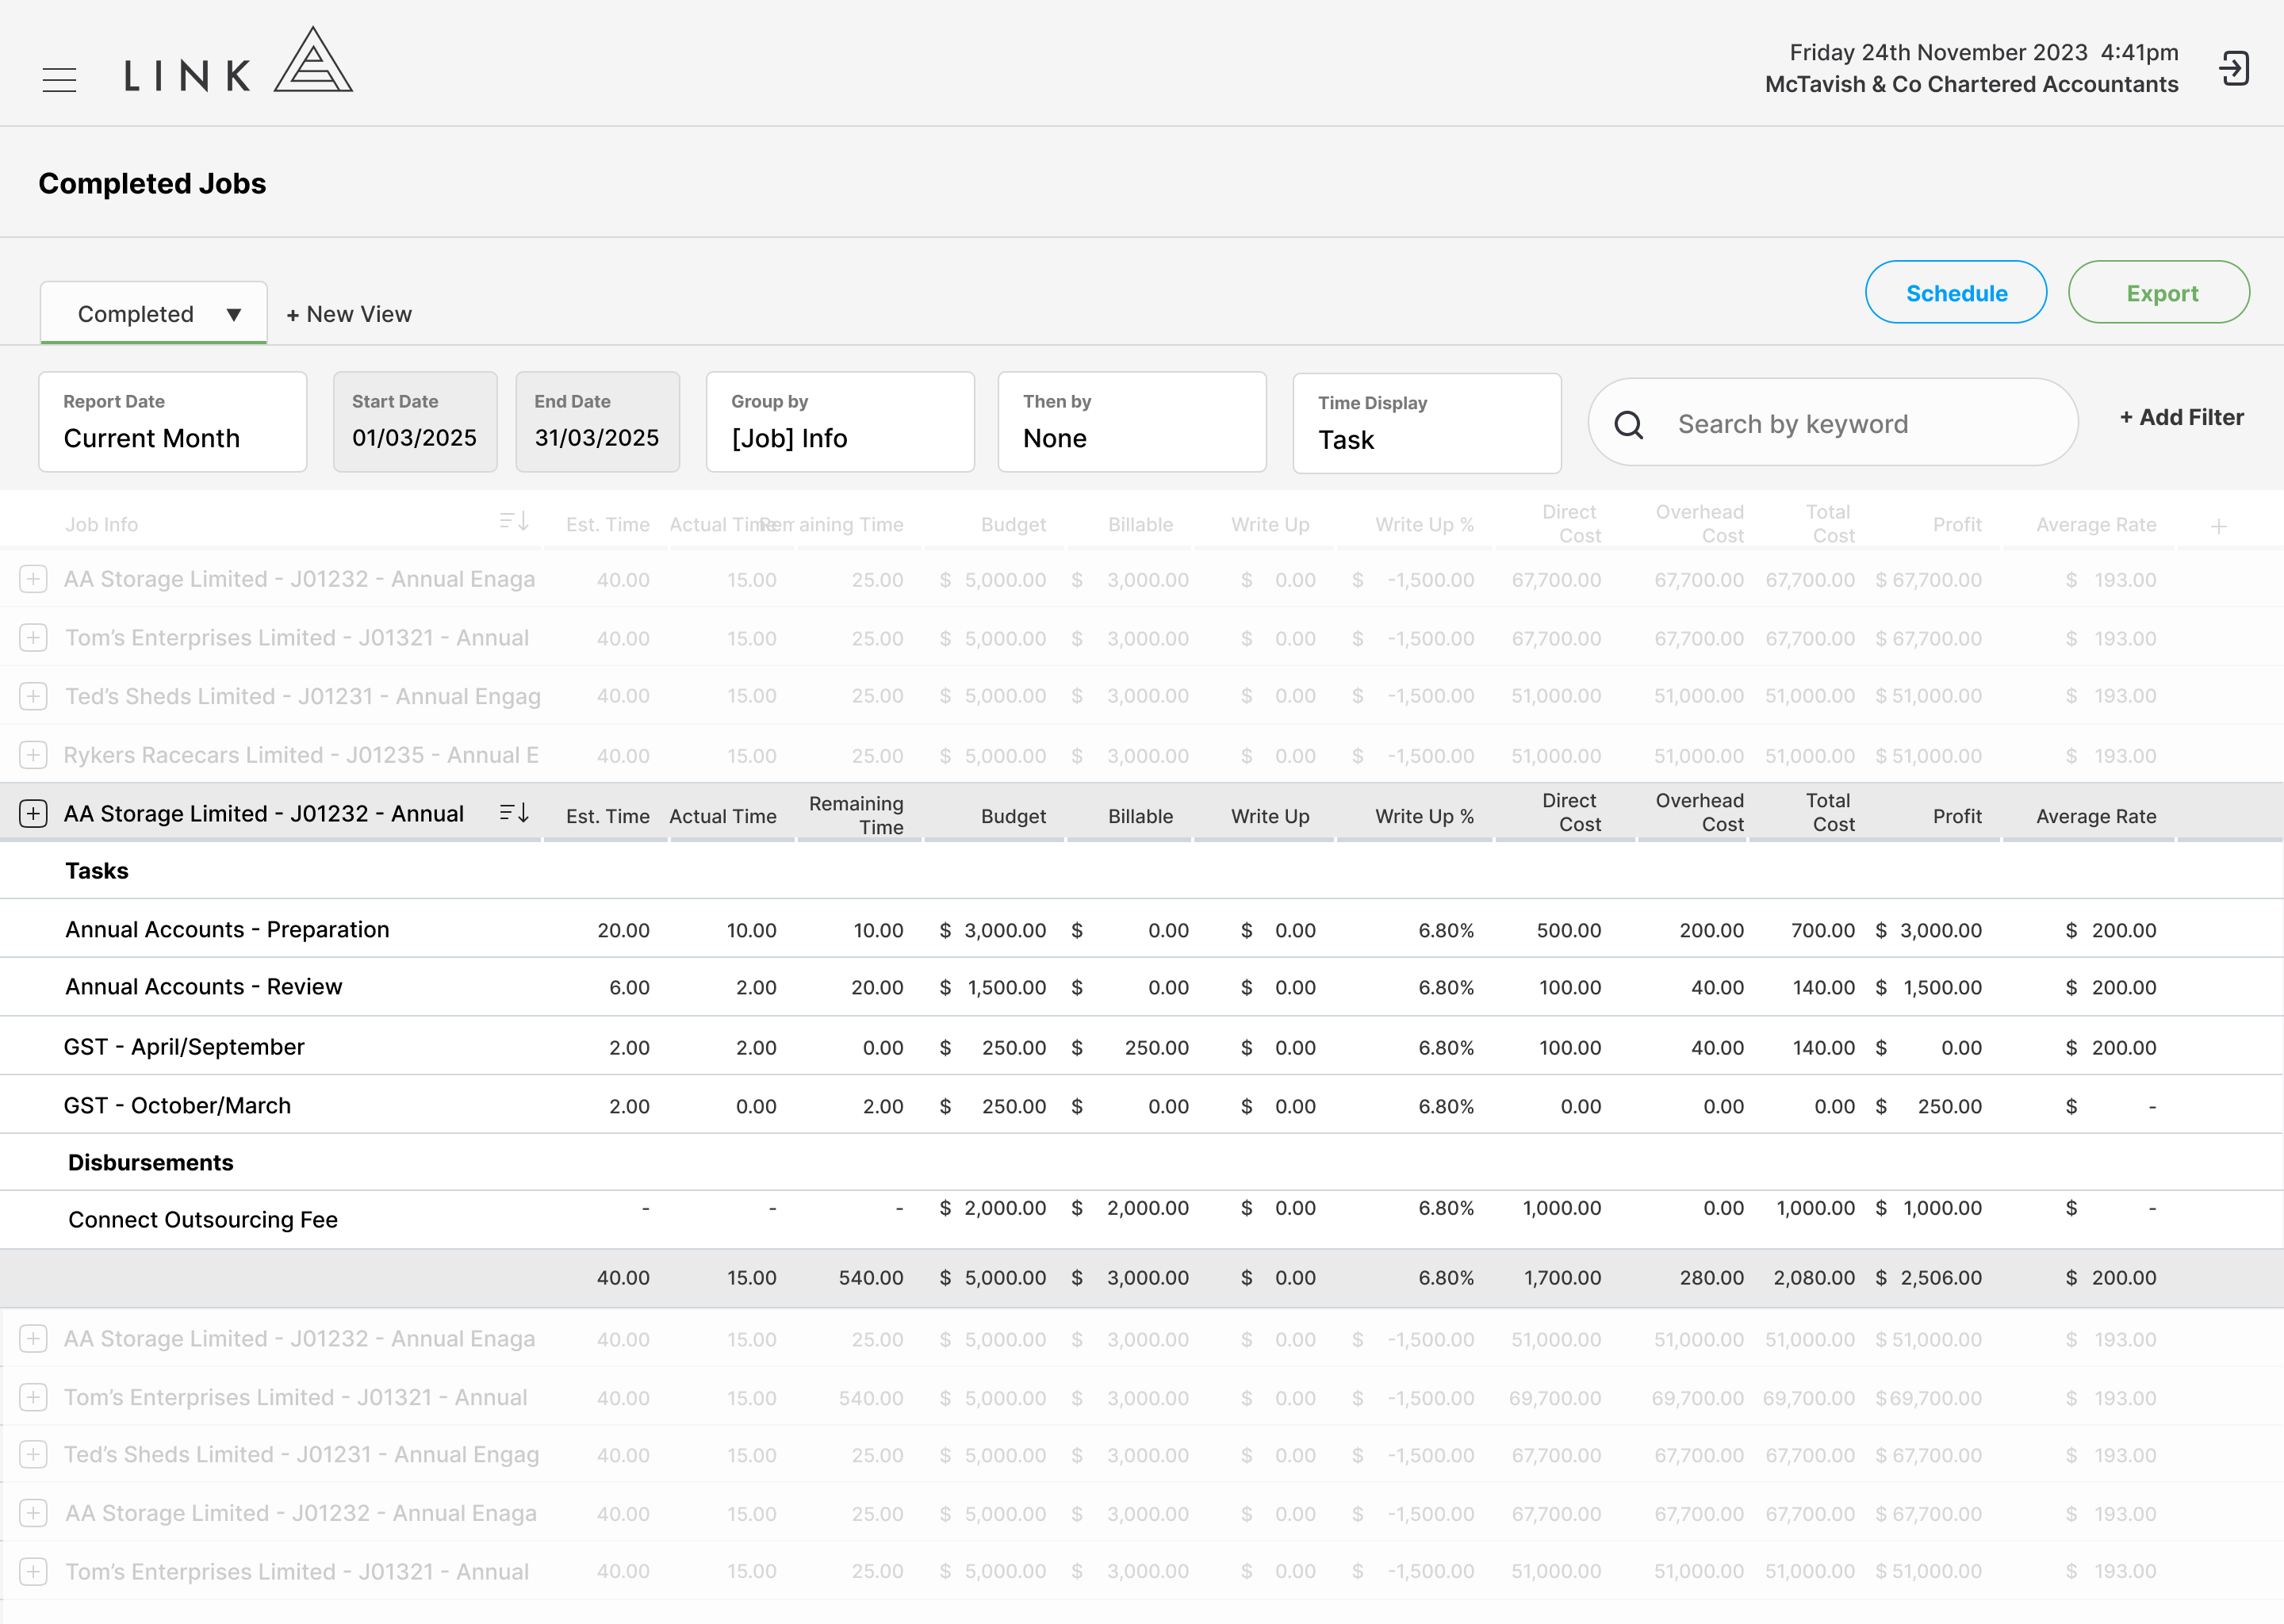Screen dimensions: 2284x1624
Task: Click the Remaining Time column header
Action: (x=856, y=815)
